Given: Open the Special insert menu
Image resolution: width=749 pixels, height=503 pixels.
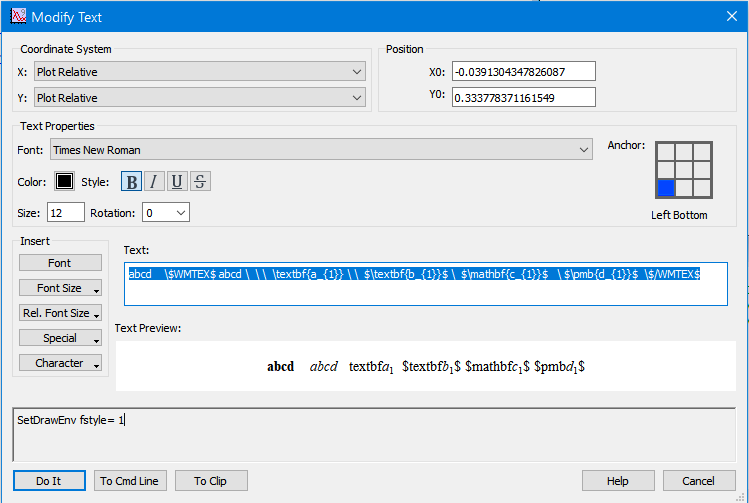Looking at the screenshot, I should point(60,338).
